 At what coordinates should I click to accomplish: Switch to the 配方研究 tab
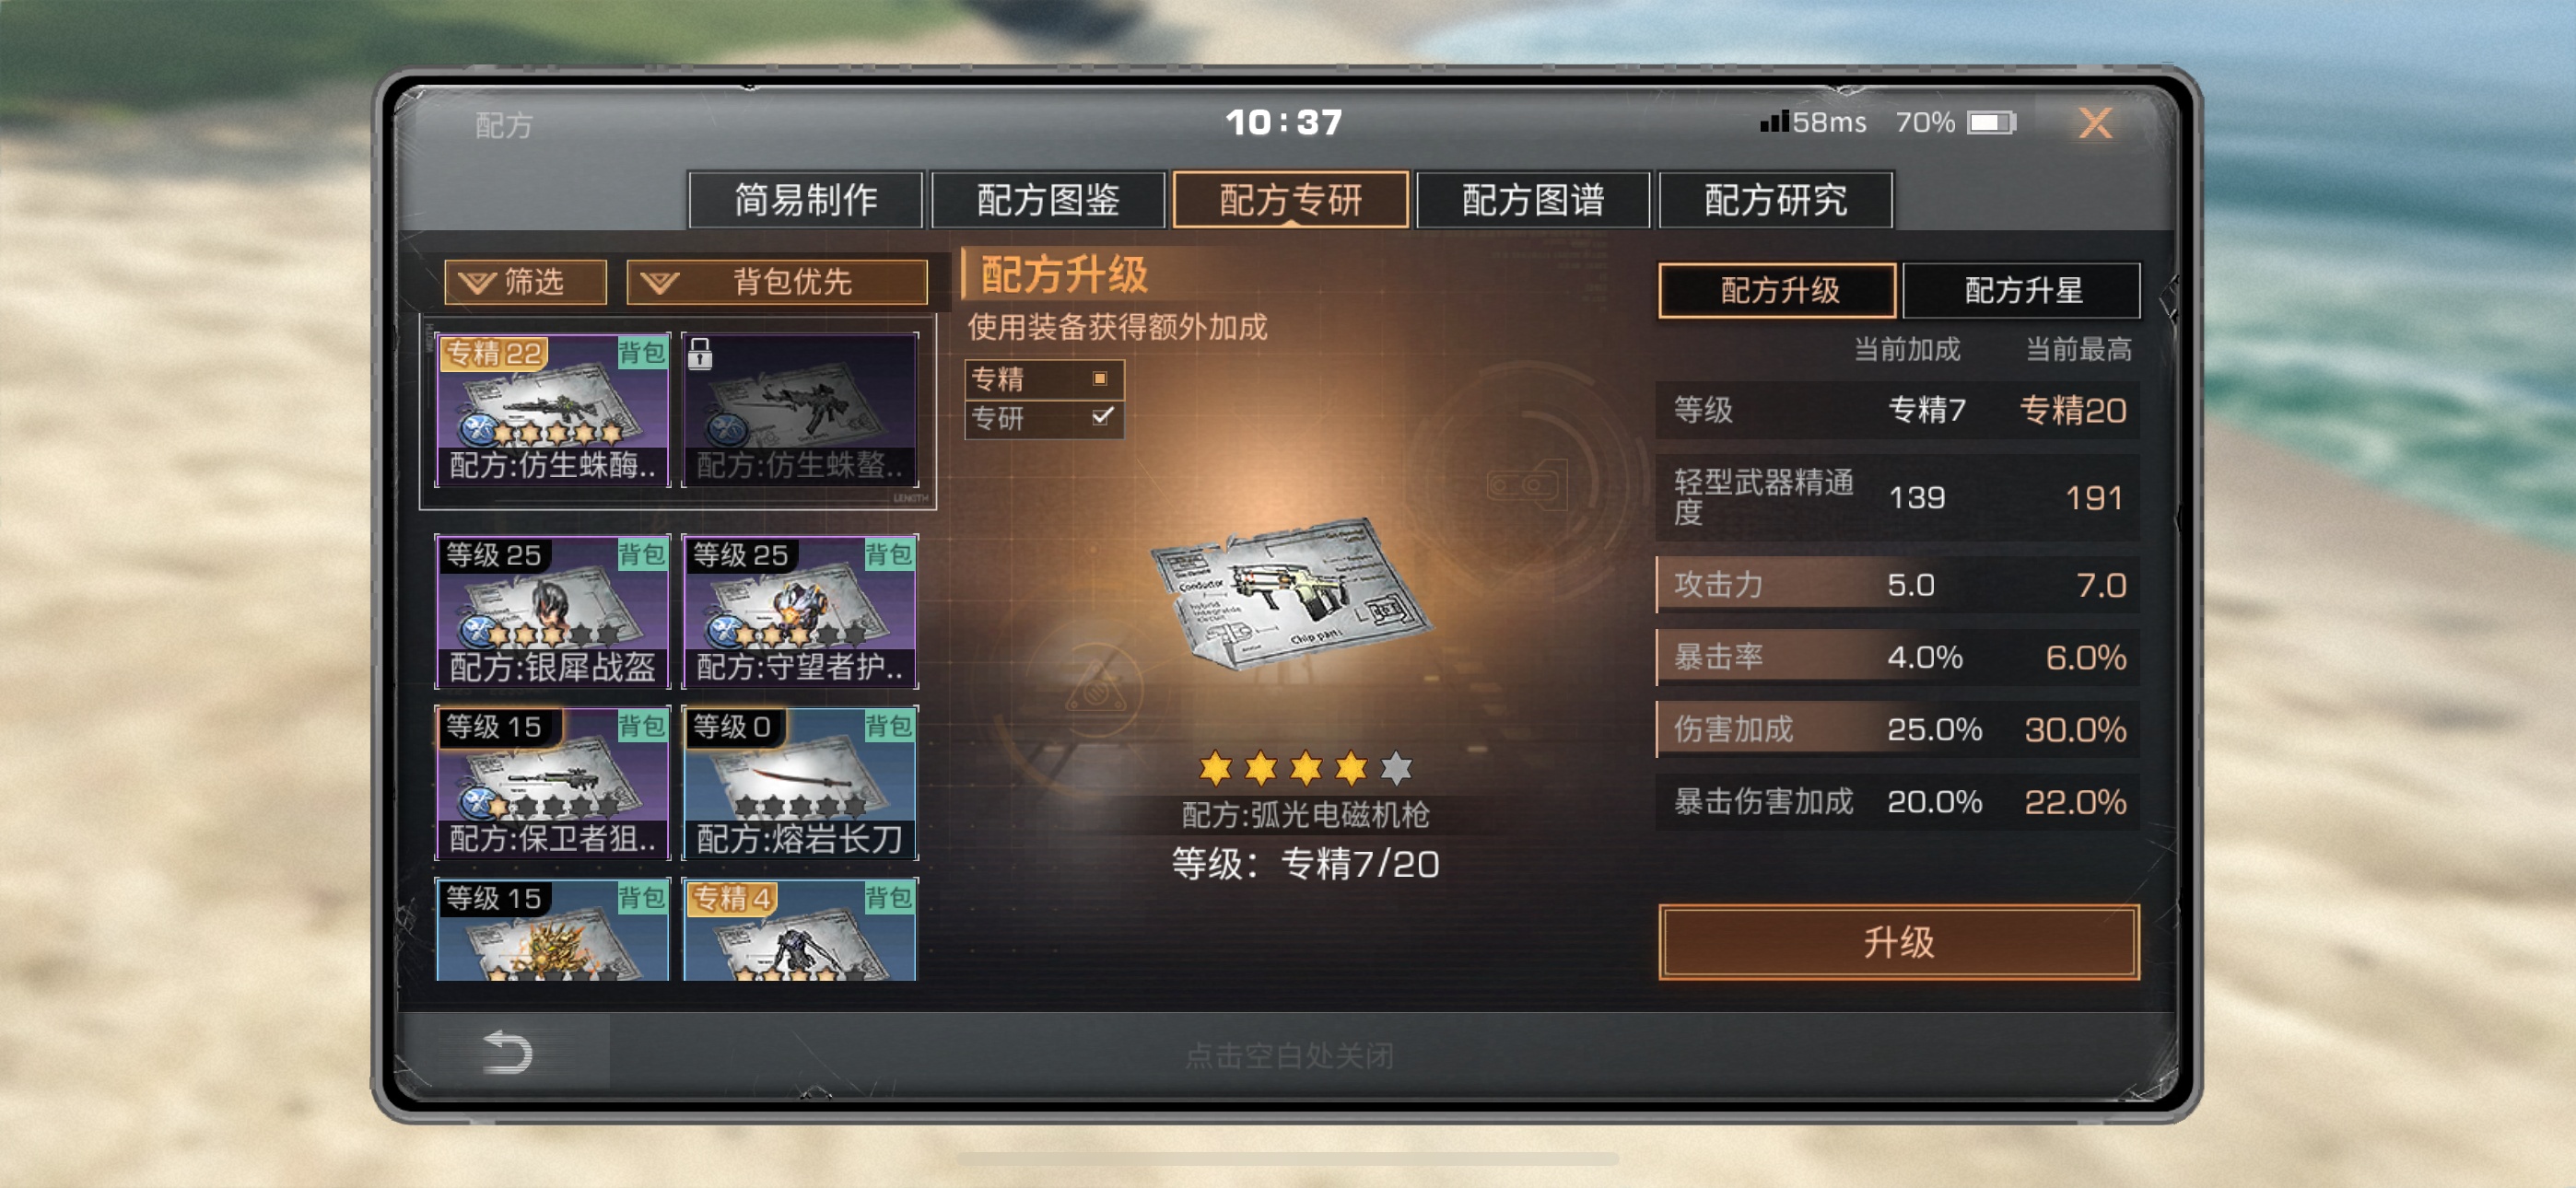tap(1775, 200)
